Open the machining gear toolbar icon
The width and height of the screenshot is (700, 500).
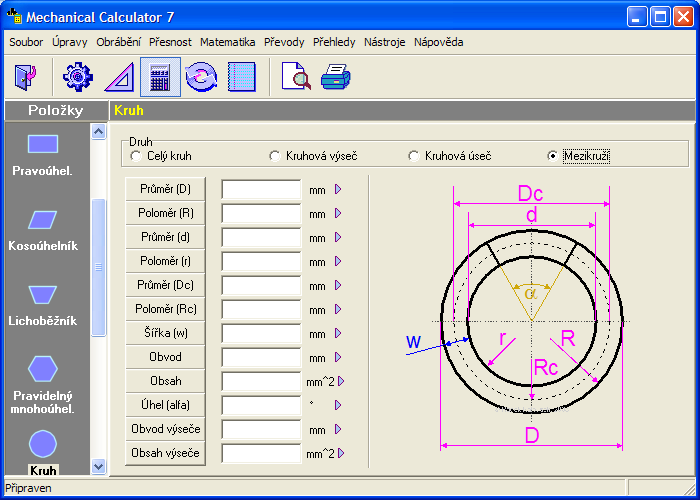[78, 77]
